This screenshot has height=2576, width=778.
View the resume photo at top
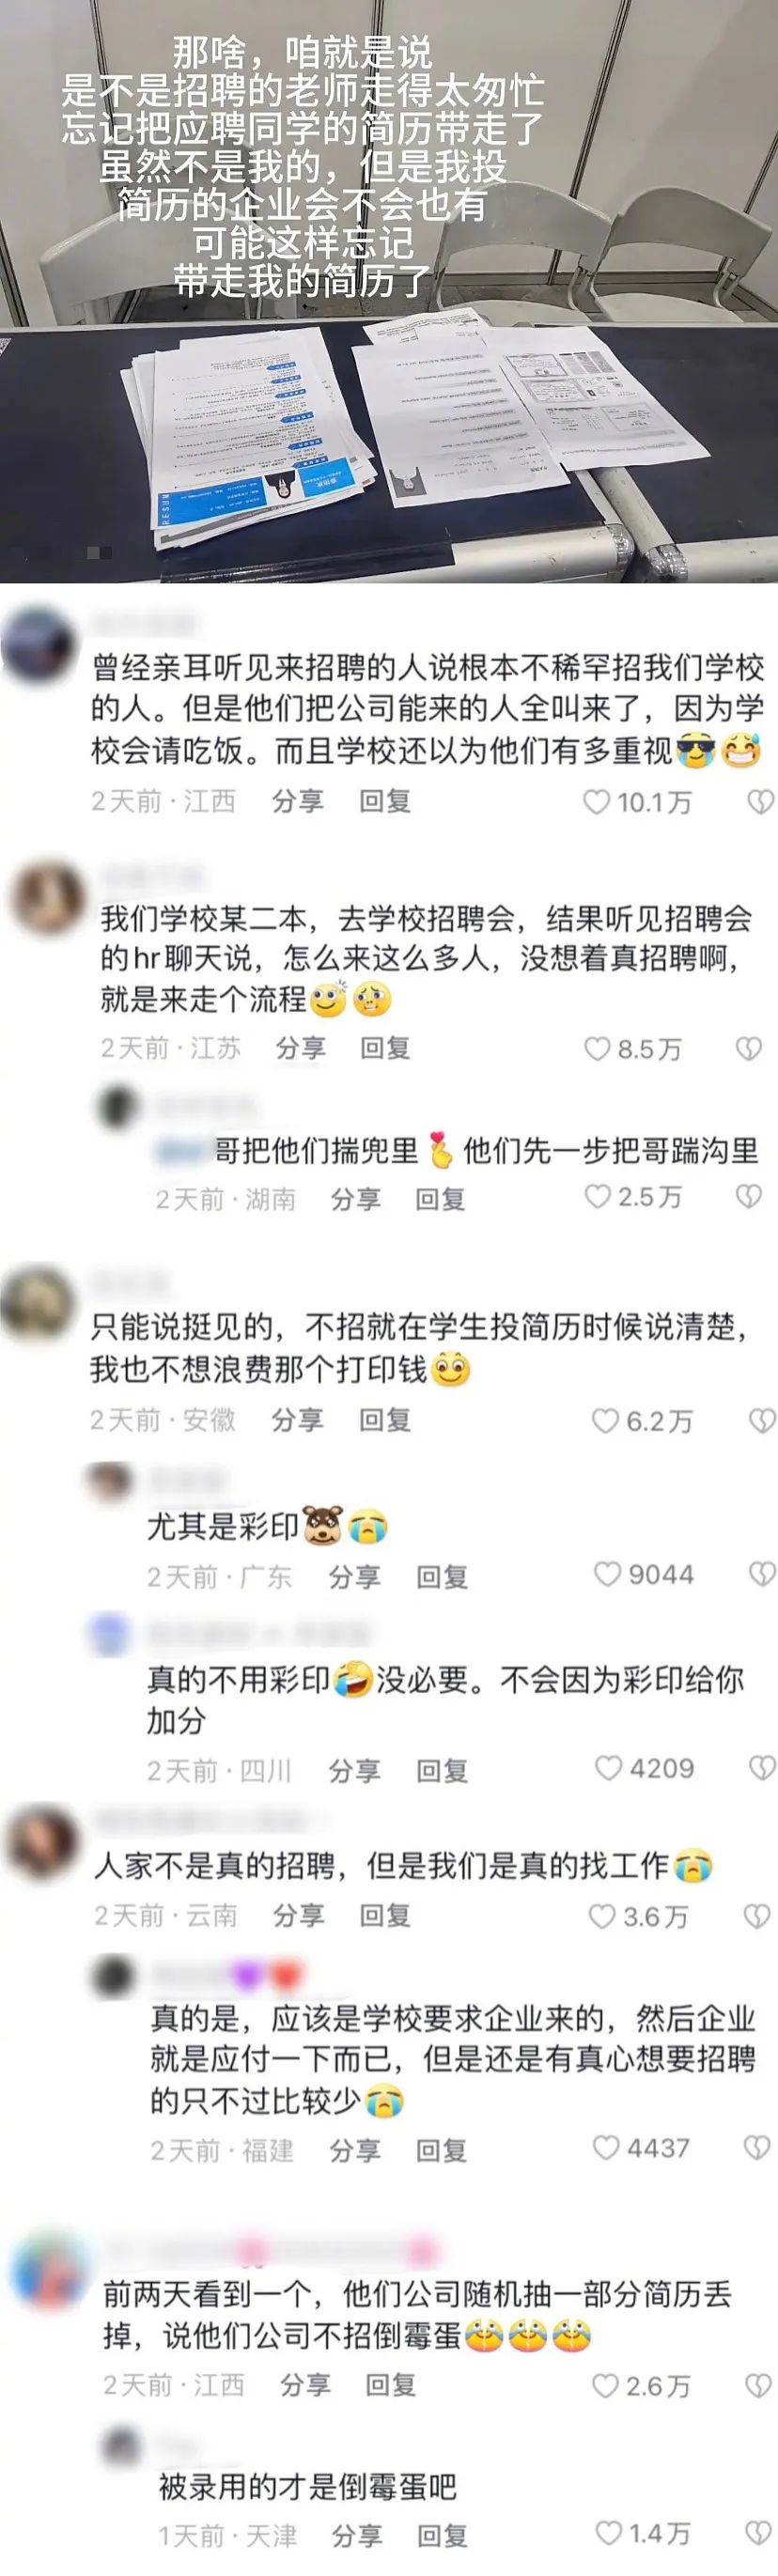389,291
